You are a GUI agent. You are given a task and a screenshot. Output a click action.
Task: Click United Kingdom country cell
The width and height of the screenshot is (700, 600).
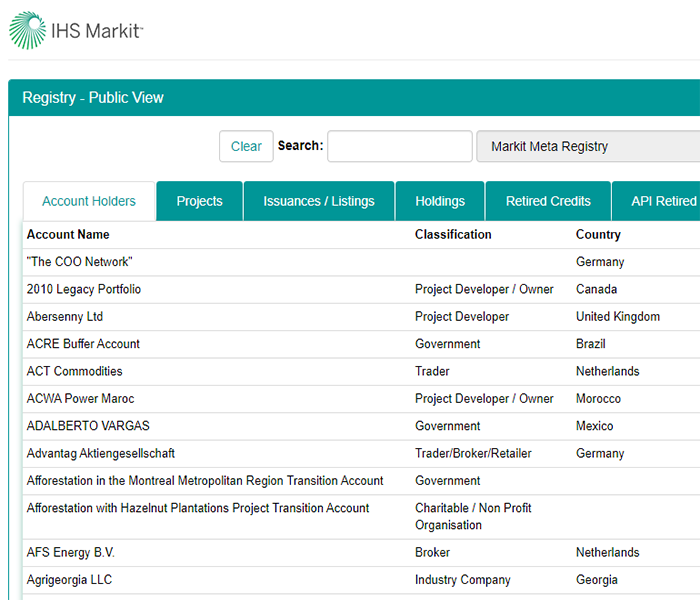click(x=618, y=317)
